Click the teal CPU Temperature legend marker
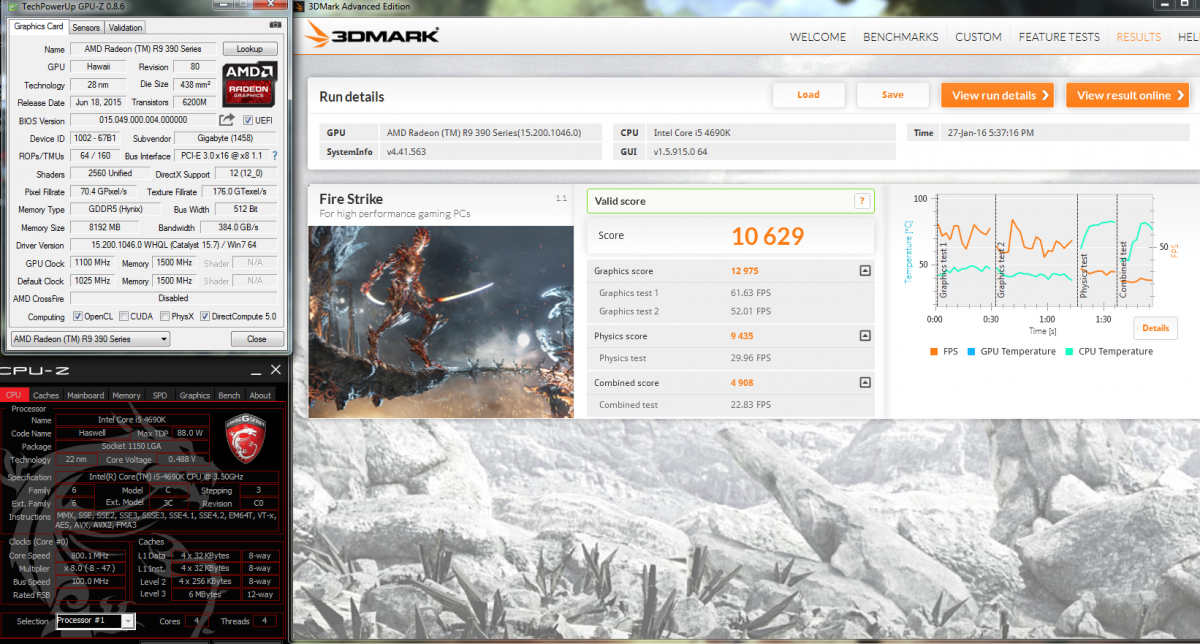 pos(1067,351)
